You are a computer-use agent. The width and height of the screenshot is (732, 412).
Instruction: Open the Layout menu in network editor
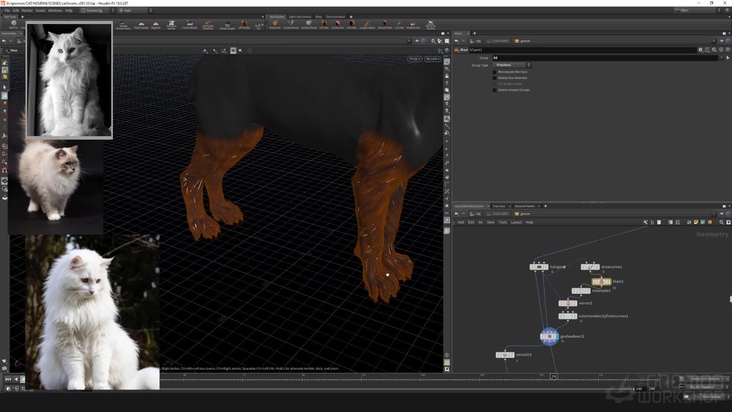pos(516,222)
